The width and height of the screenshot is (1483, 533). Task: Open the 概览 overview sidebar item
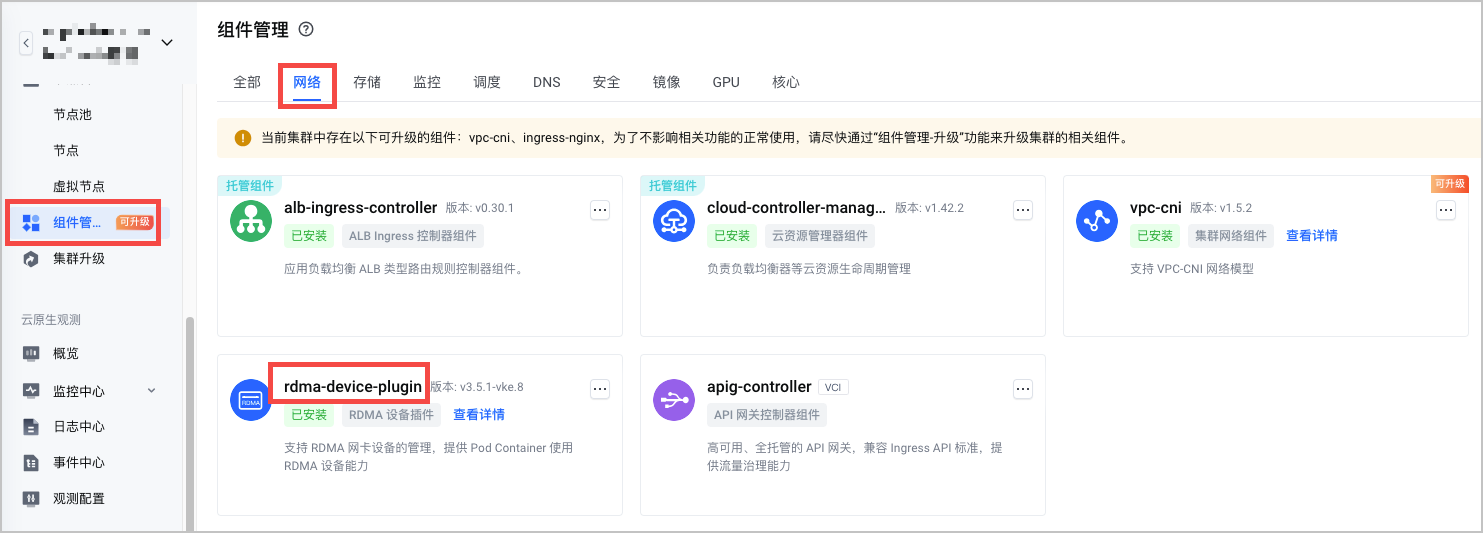click(x=65, y=354)
